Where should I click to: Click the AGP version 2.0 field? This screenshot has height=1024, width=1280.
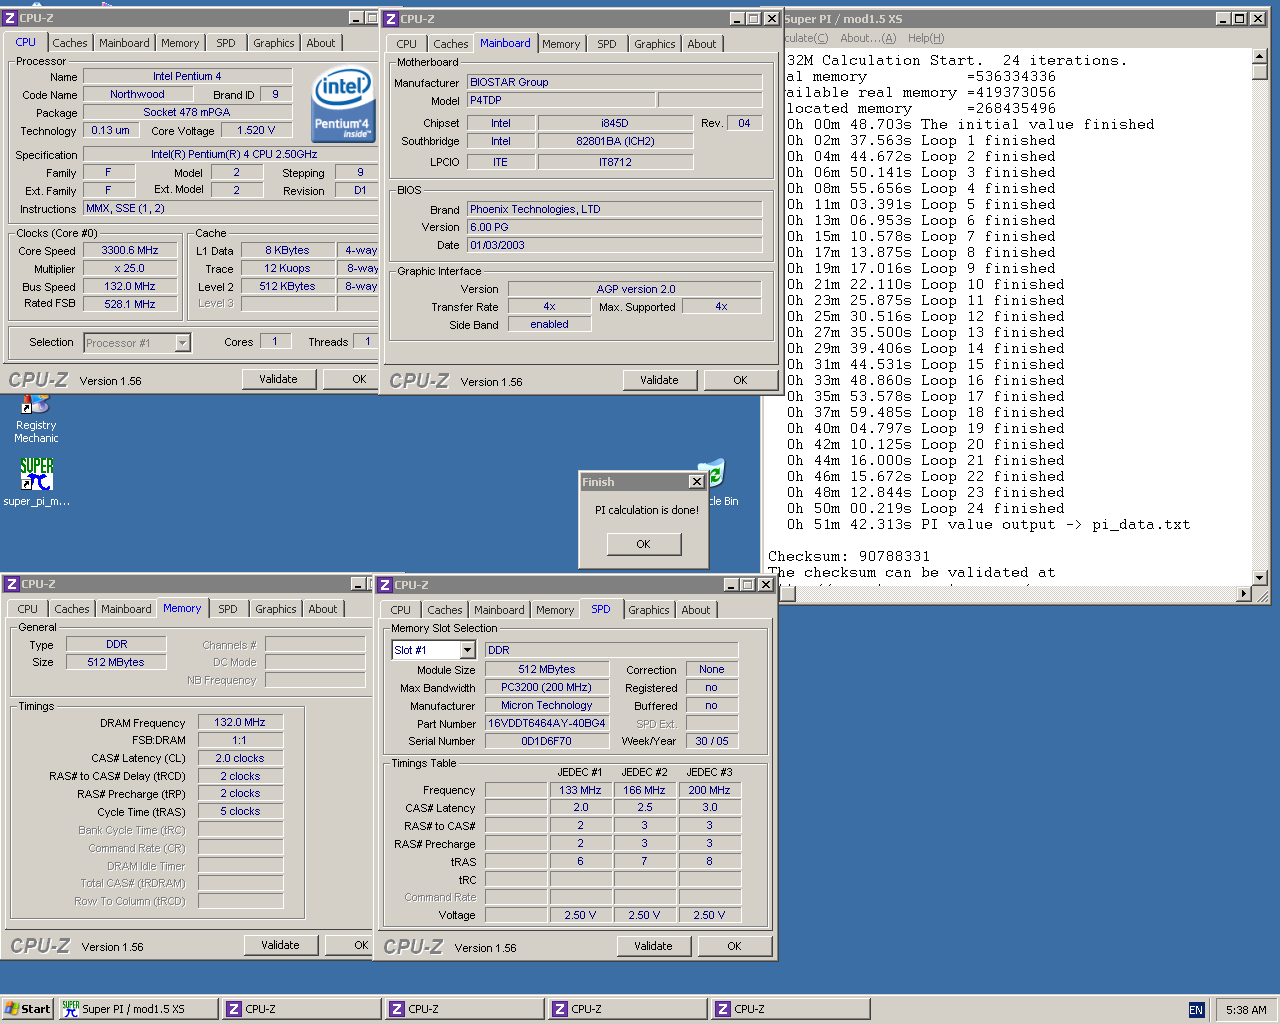pos(635,289)
